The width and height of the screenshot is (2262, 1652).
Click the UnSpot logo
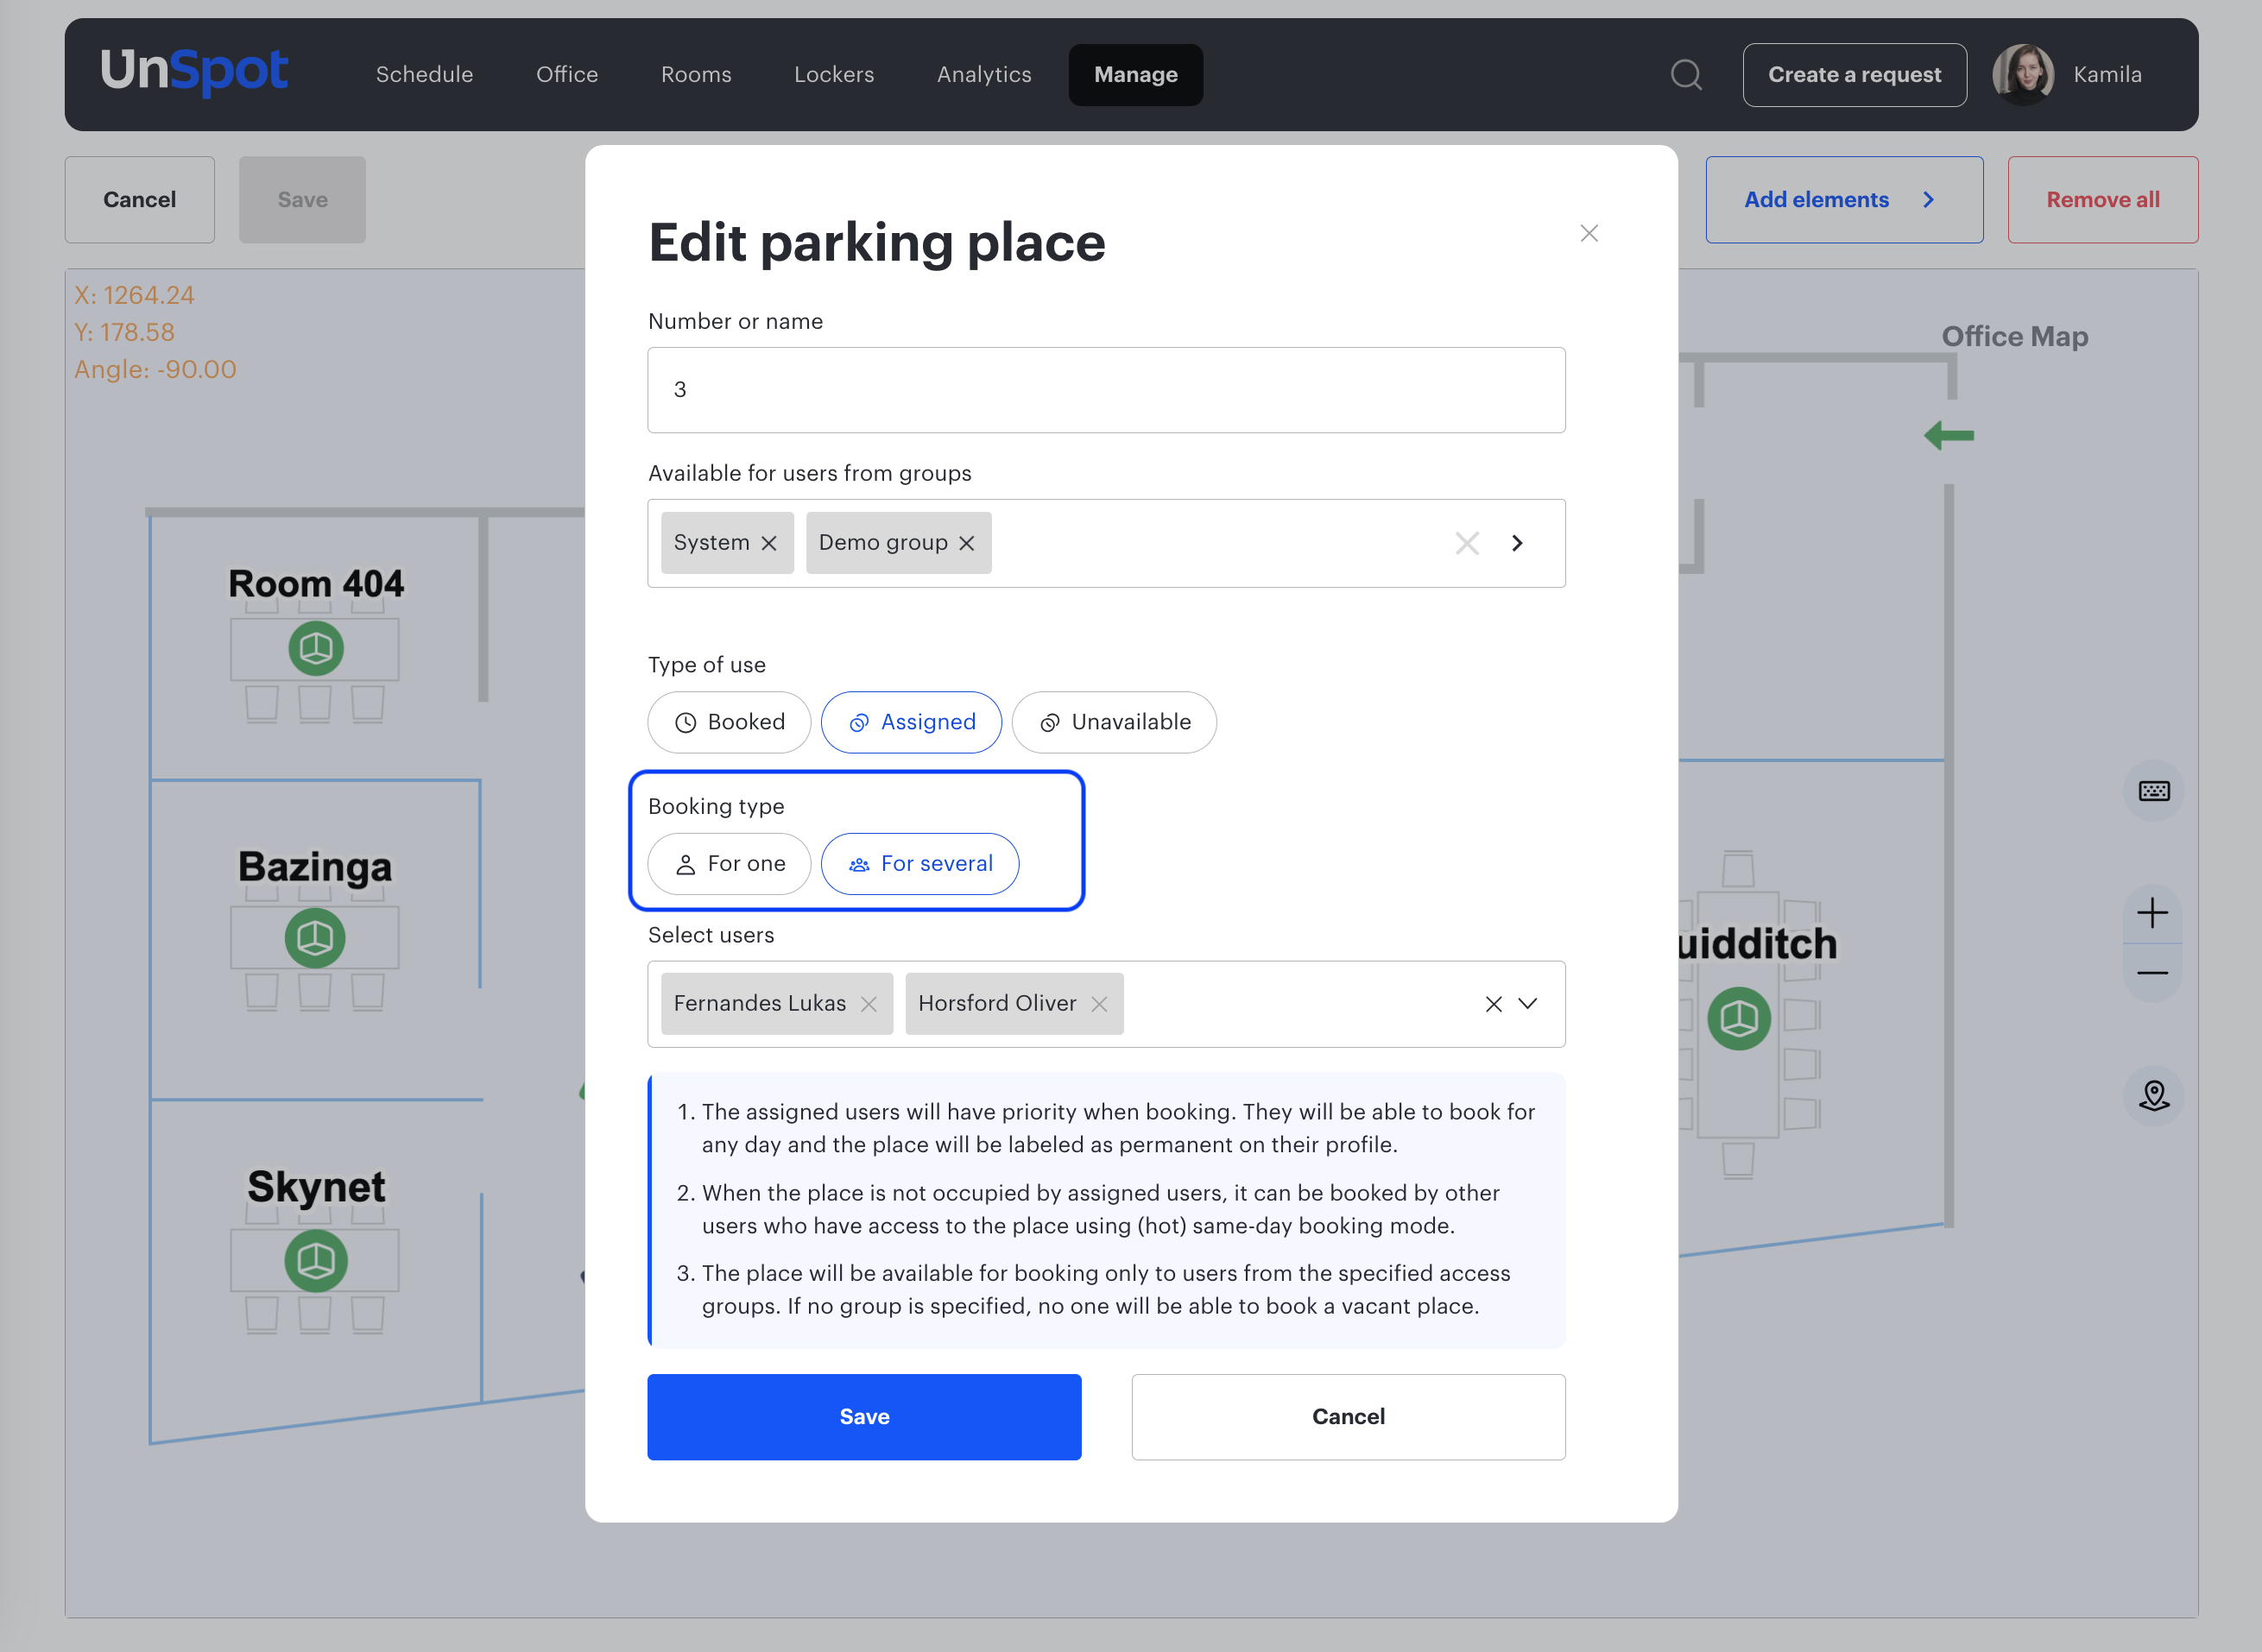click(x=194, y=72)
